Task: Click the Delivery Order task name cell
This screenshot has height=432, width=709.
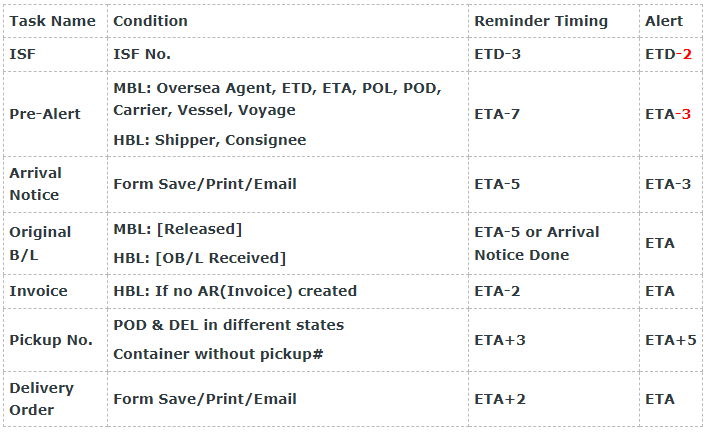Action: 41,399
